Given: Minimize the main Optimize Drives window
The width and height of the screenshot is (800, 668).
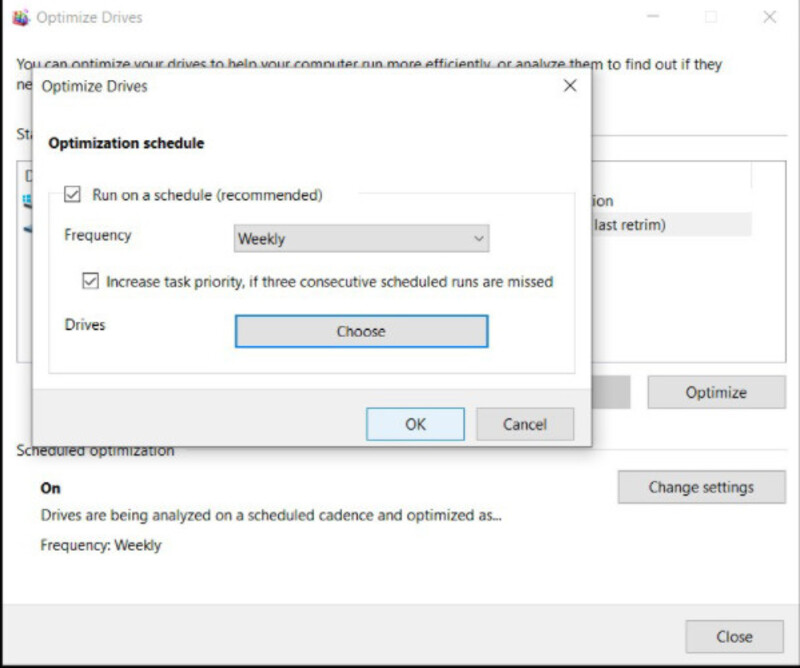Looking at the screenshot, I should [653, 17].
